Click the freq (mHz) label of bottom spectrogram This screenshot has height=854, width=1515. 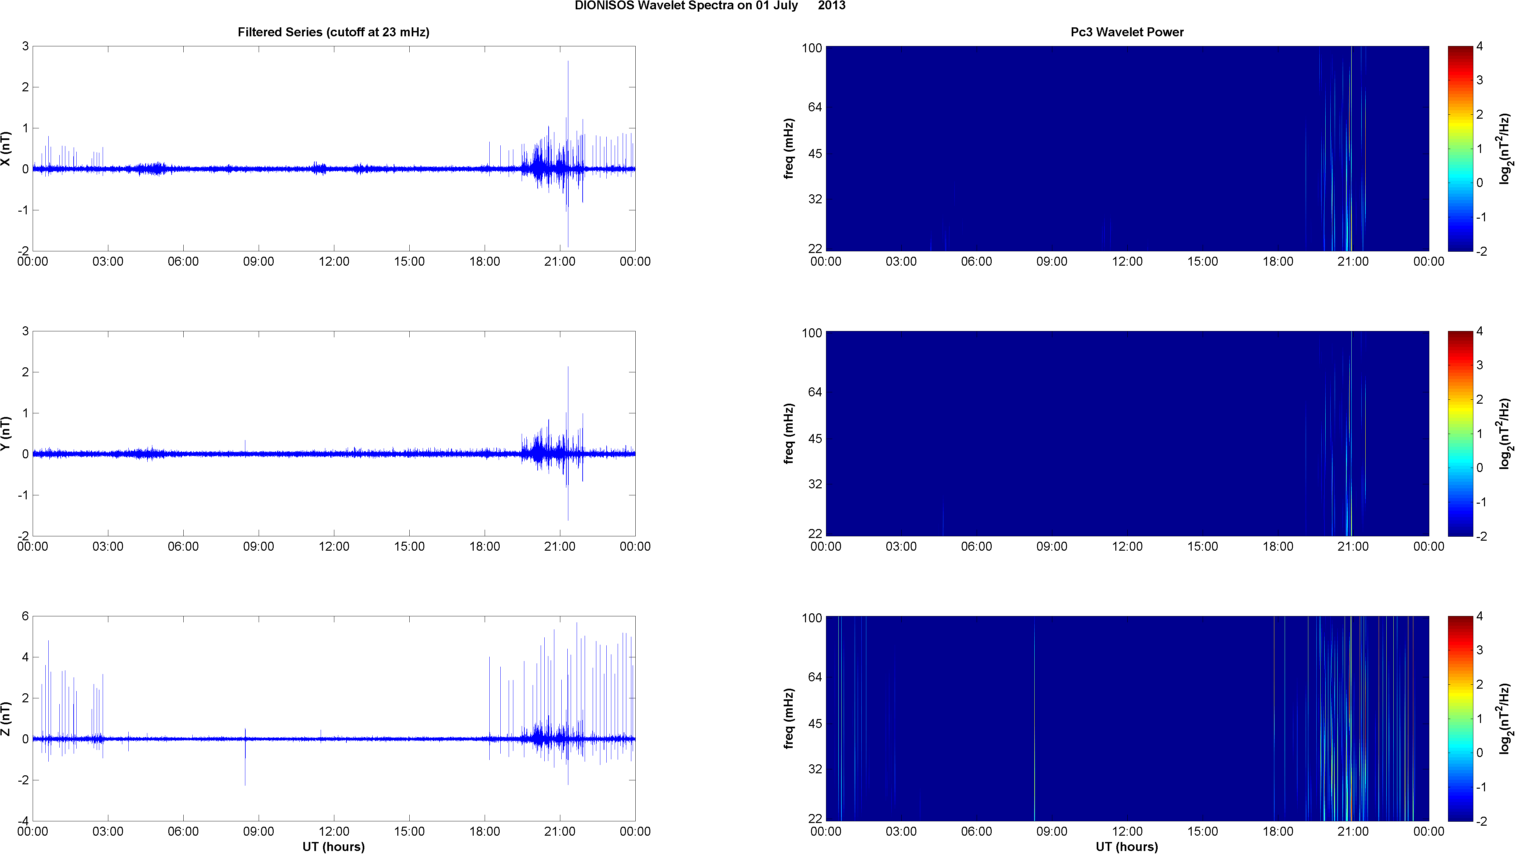click(789, 719)
